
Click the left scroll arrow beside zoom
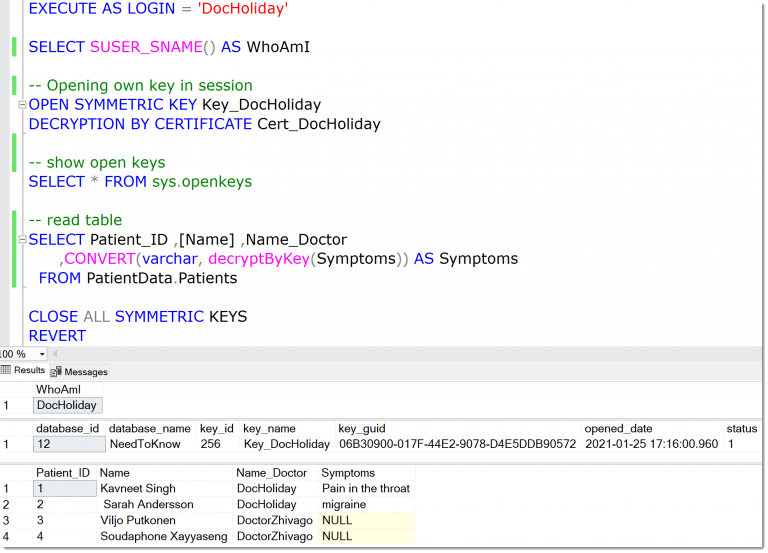pos(56,354)
